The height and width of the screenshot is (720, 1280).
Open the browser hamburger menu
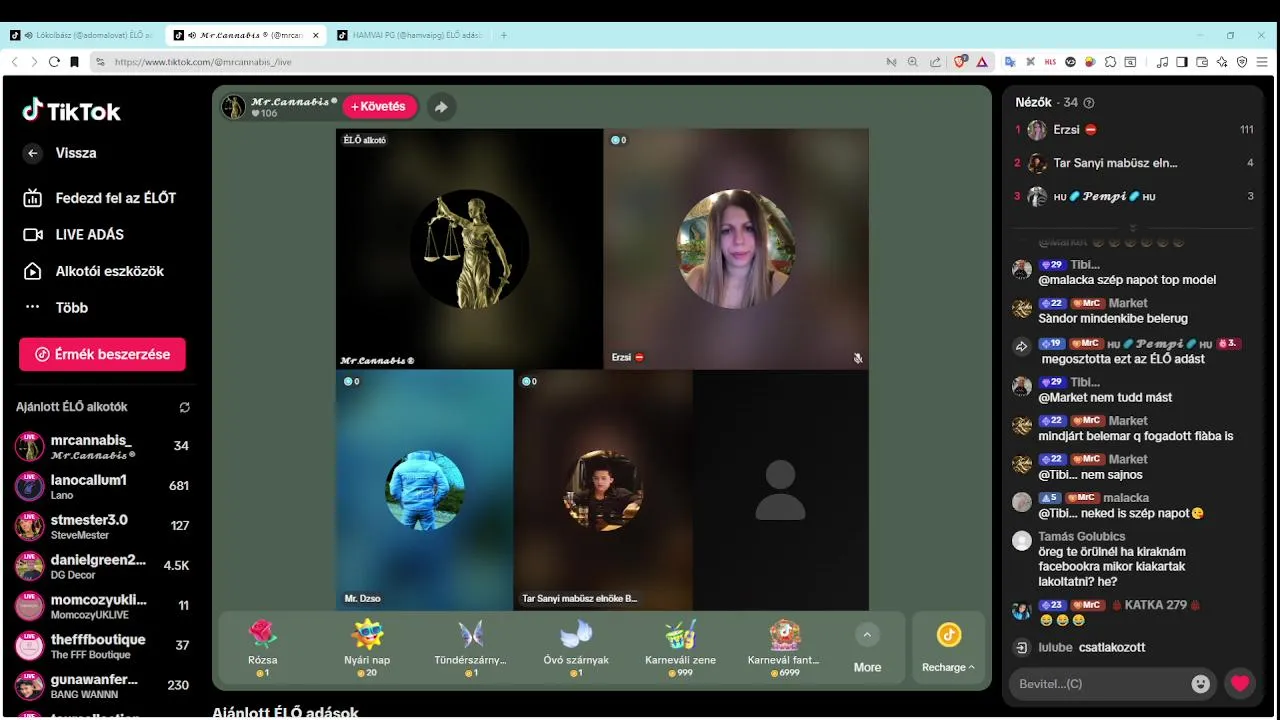pyautogui.click(x=1263, y=62)
